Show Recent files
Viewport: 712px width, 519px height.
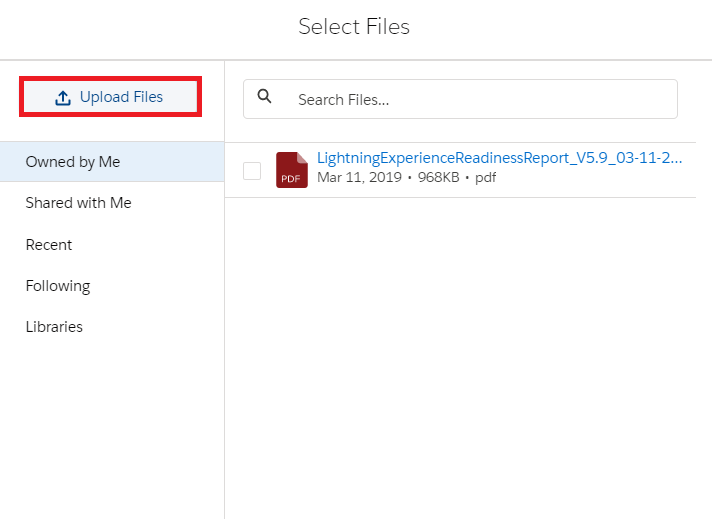click(x=49, y=245)
